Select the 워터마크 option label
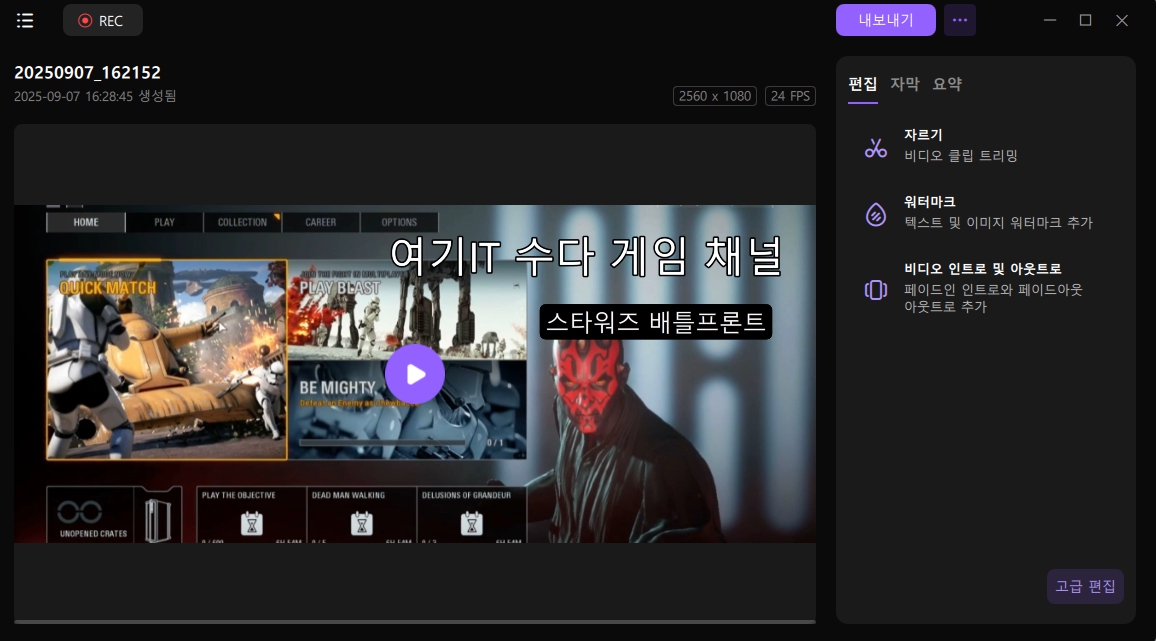 (x=930, y=202)
